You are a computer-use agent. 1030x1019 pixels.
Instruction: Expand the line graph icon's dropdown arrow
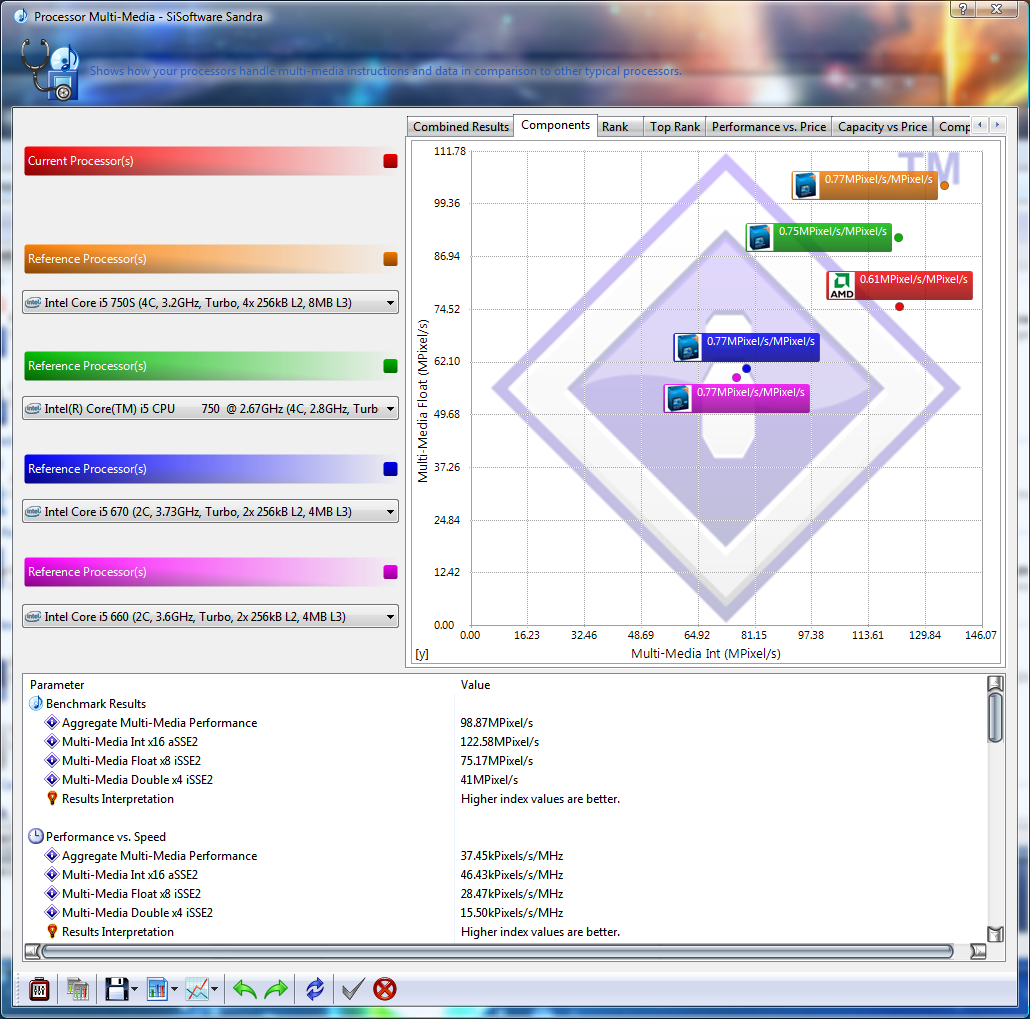pyautogui.click(x=214, y=989)
